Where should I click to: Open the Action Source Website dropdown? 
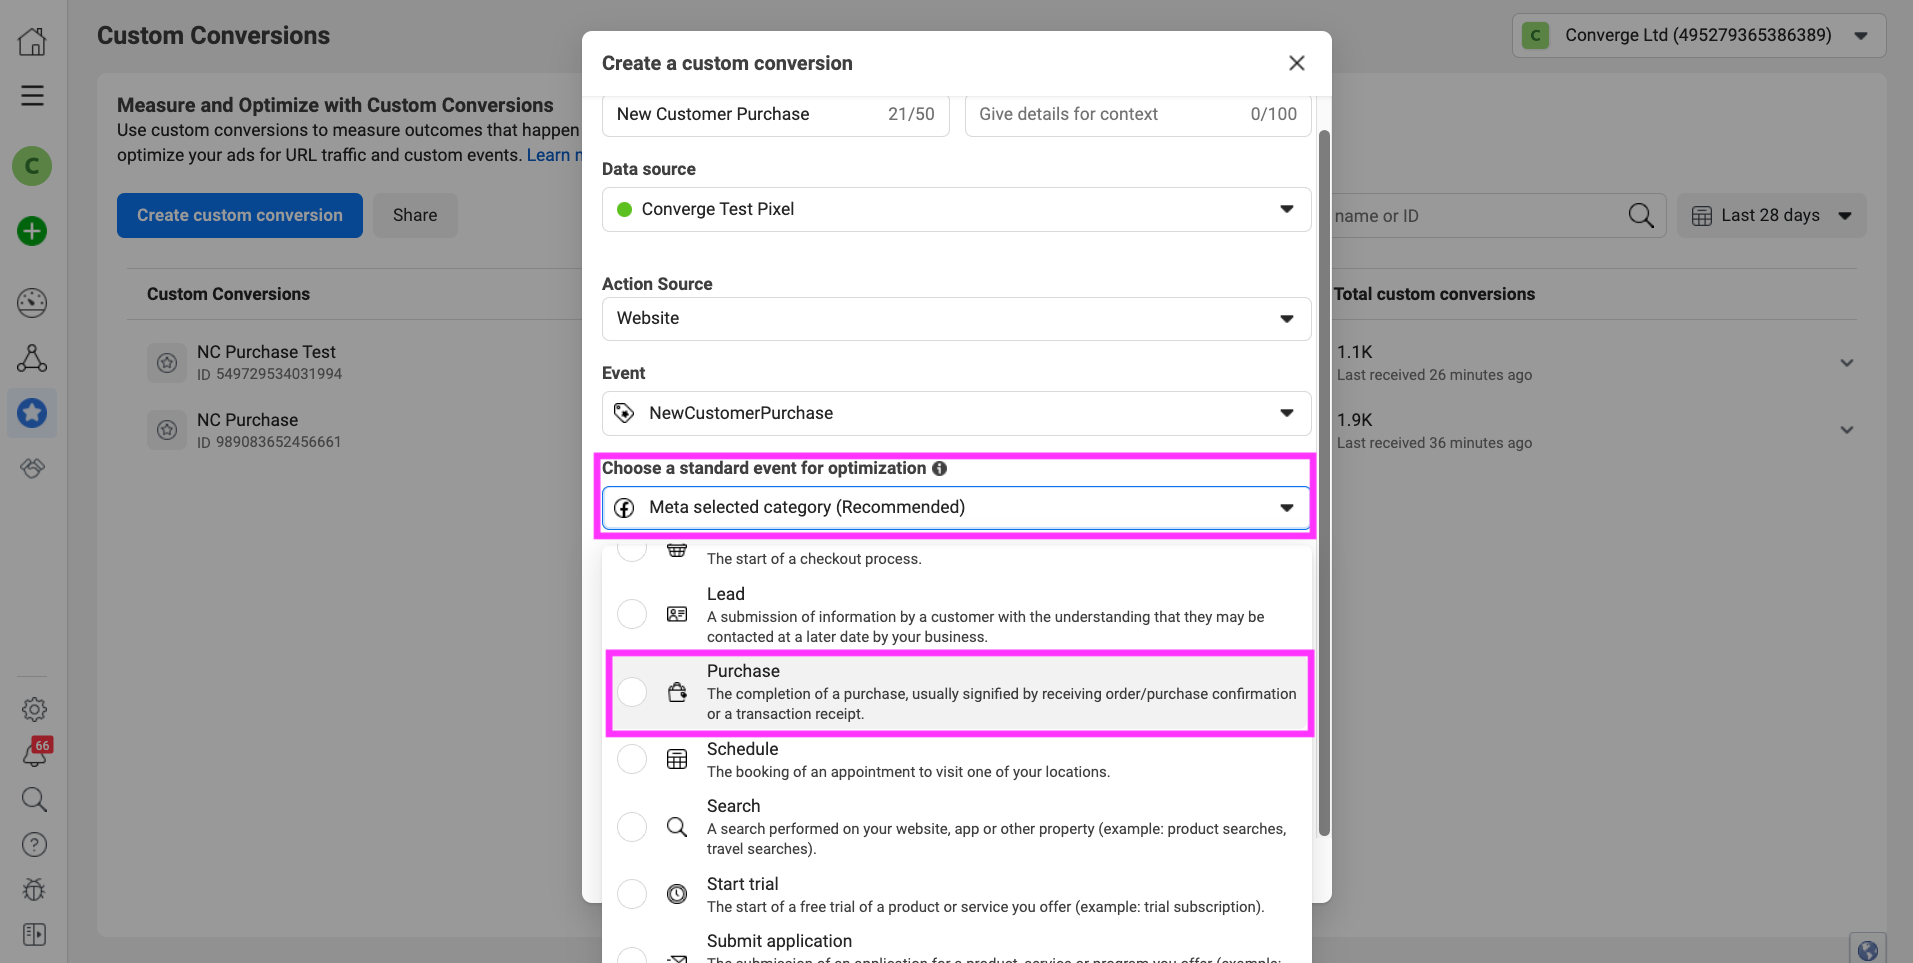click(956, 318)
